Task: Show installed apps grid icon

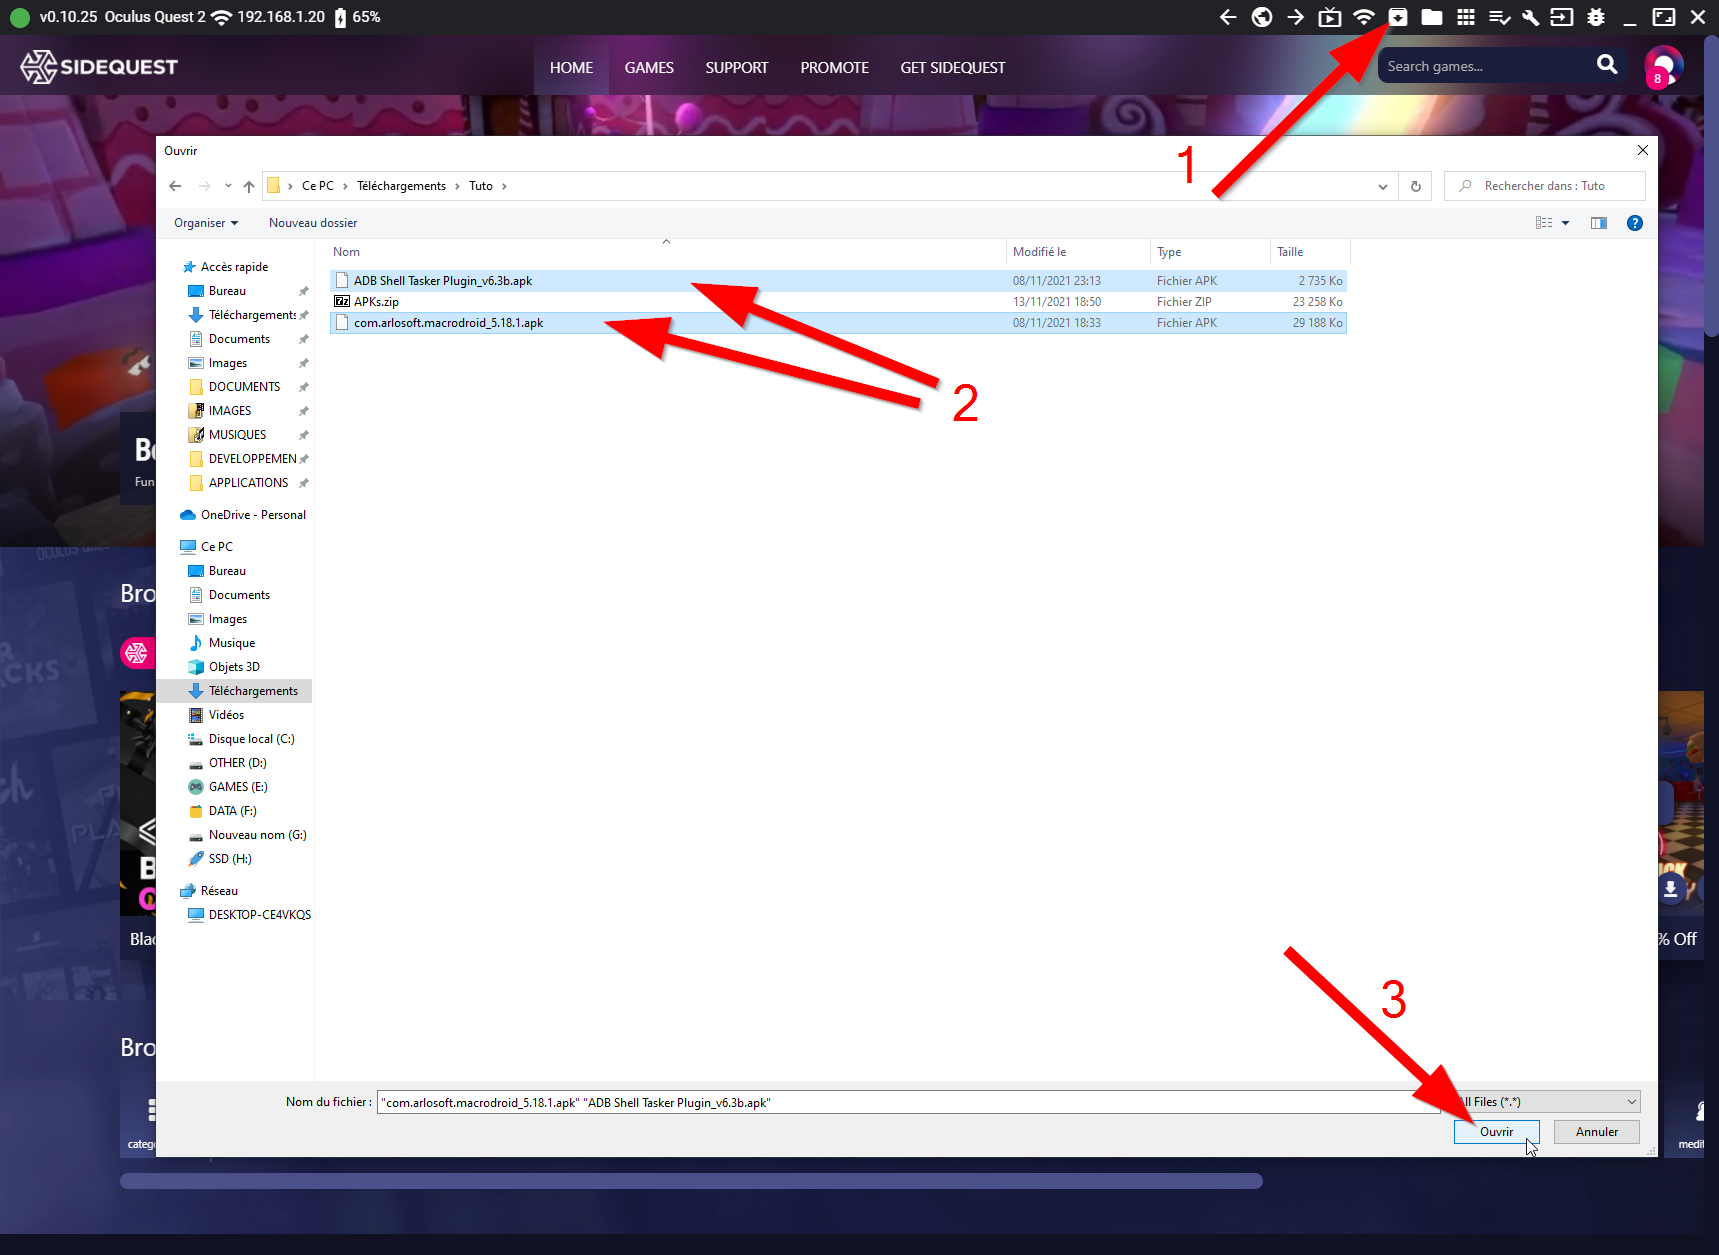Action: (x=1466, y=17)
